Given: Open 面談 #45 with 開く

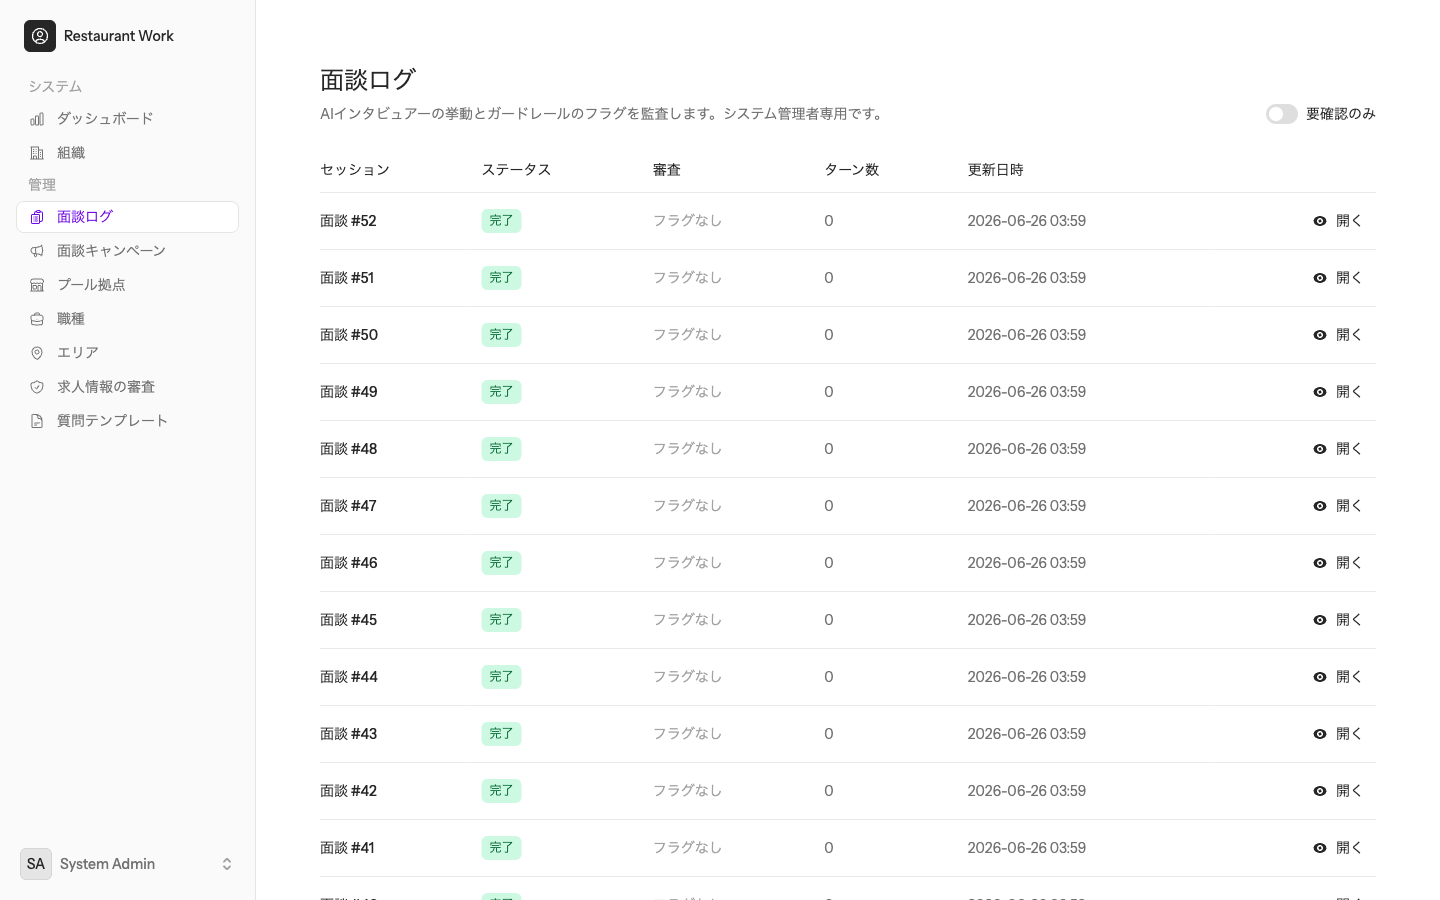Looking at the screenshot, I should [1338, 620].
